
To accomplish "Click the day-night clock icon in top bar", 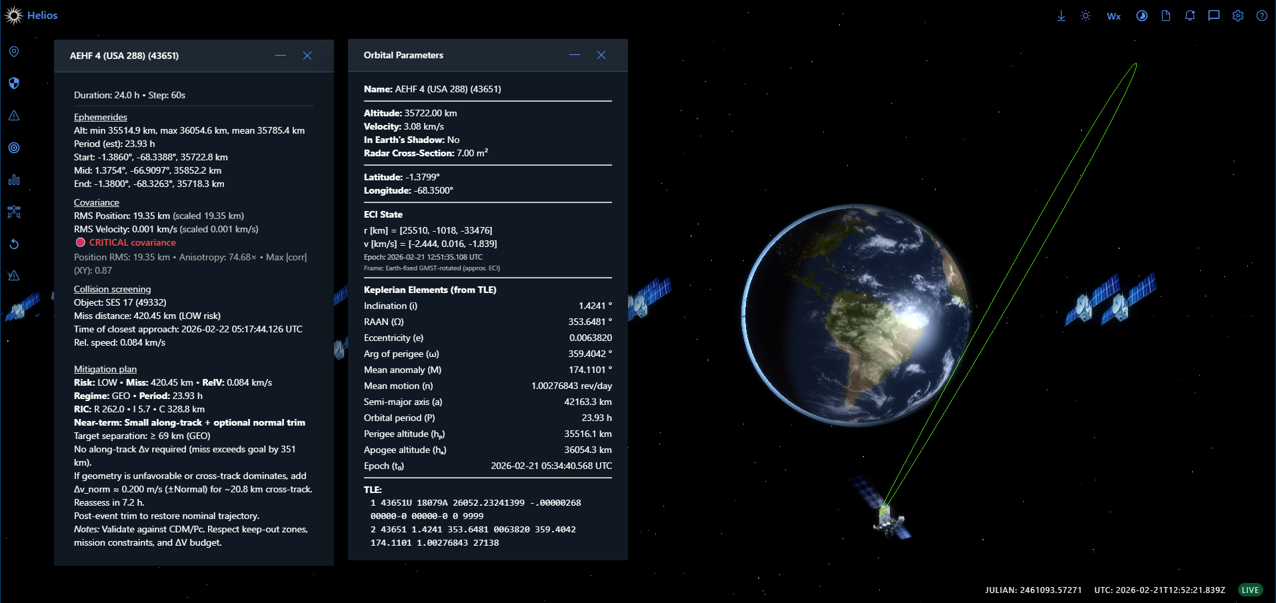I will (1141, 16).
